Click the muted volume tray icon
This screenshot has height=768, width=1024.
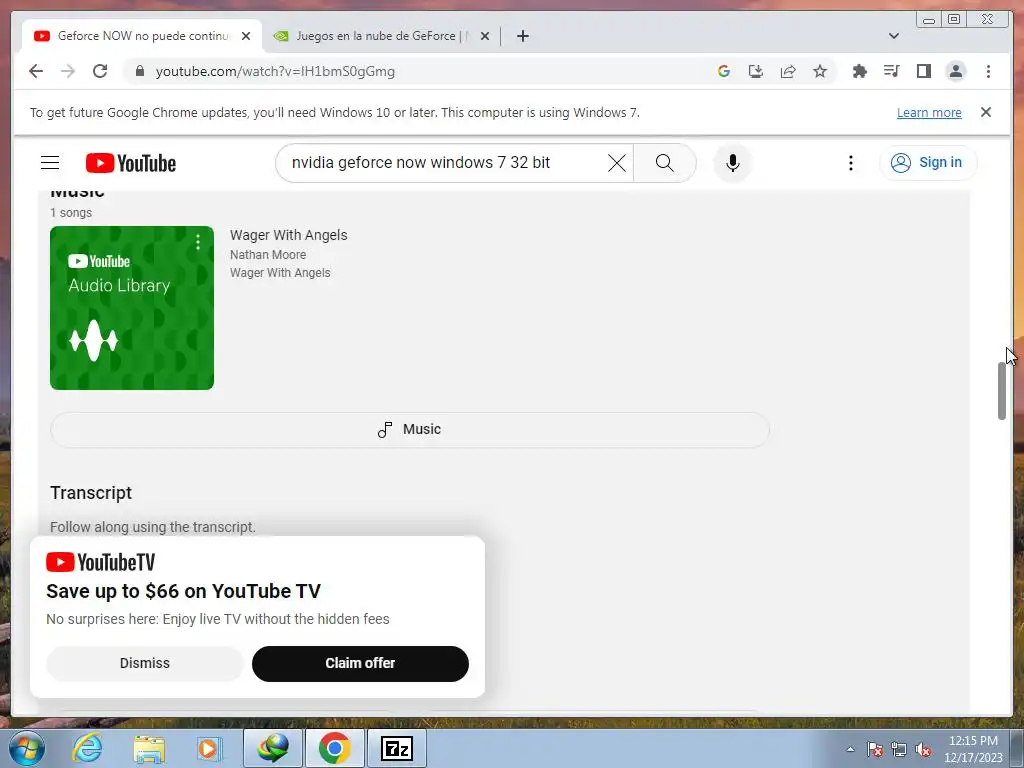[x=923, y=749]
